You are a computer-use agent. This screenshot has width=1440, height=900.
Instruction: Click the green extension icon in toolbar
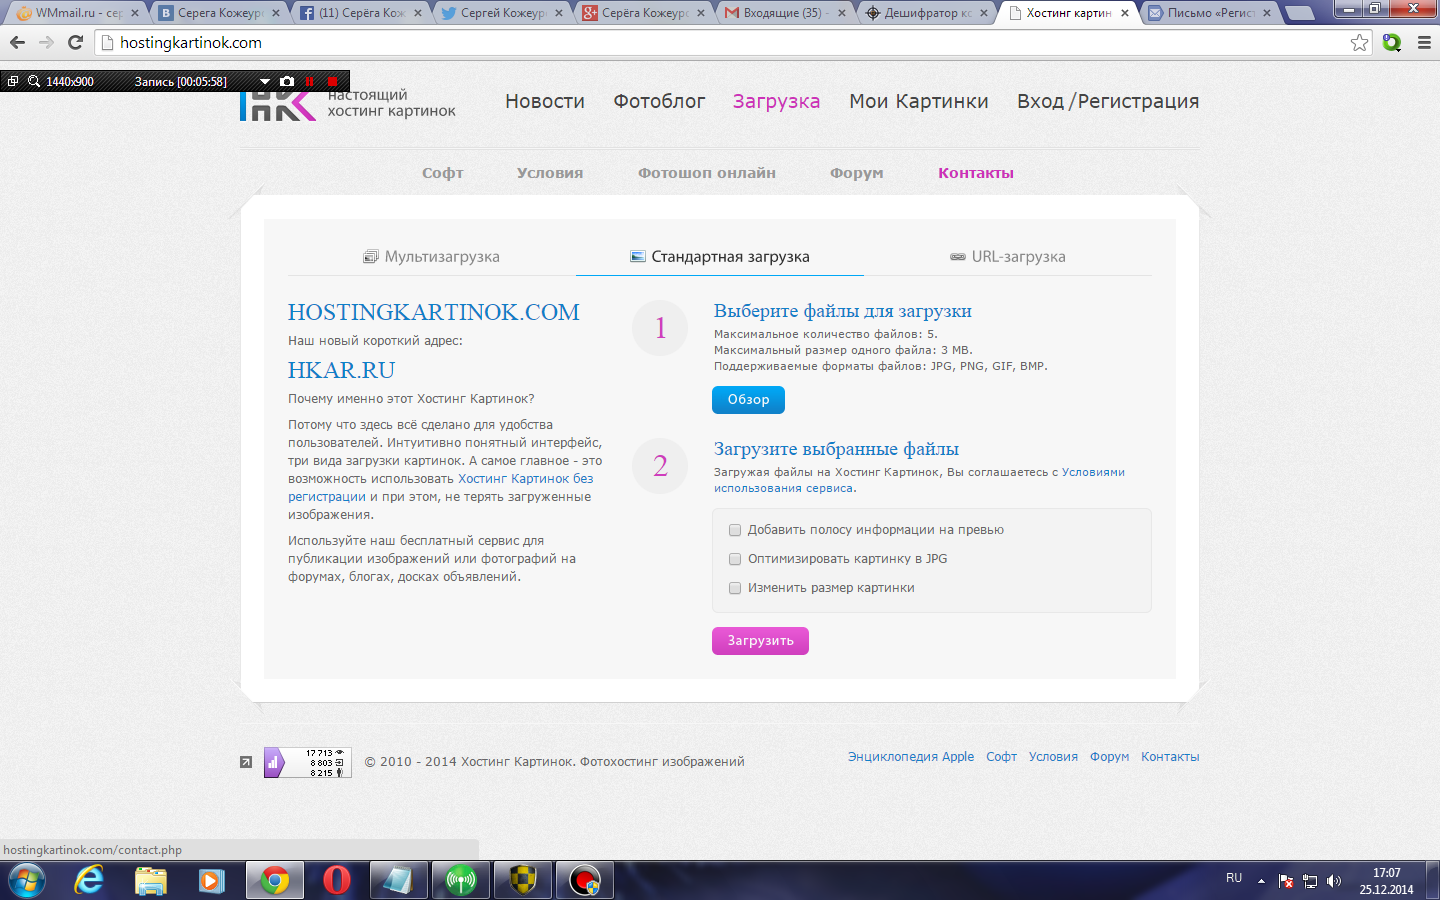pos(1392,42)
